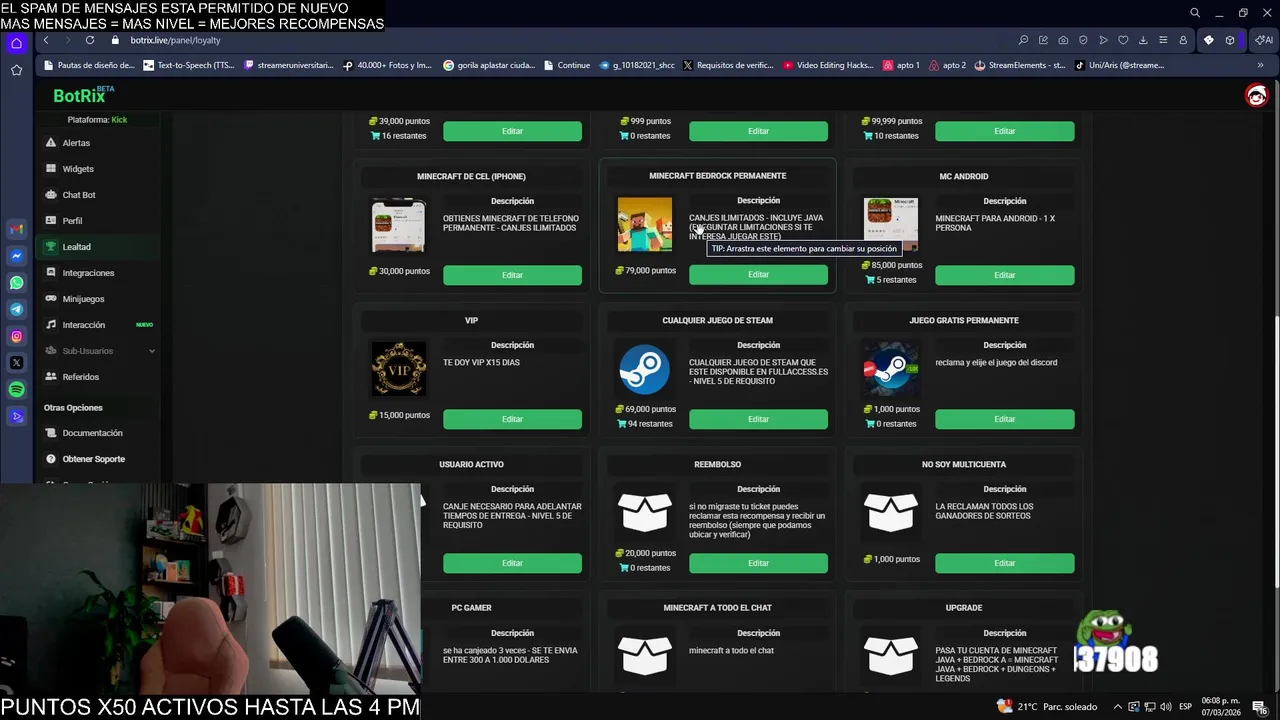Edit the Usuario Activo reward

click(512, 563)
